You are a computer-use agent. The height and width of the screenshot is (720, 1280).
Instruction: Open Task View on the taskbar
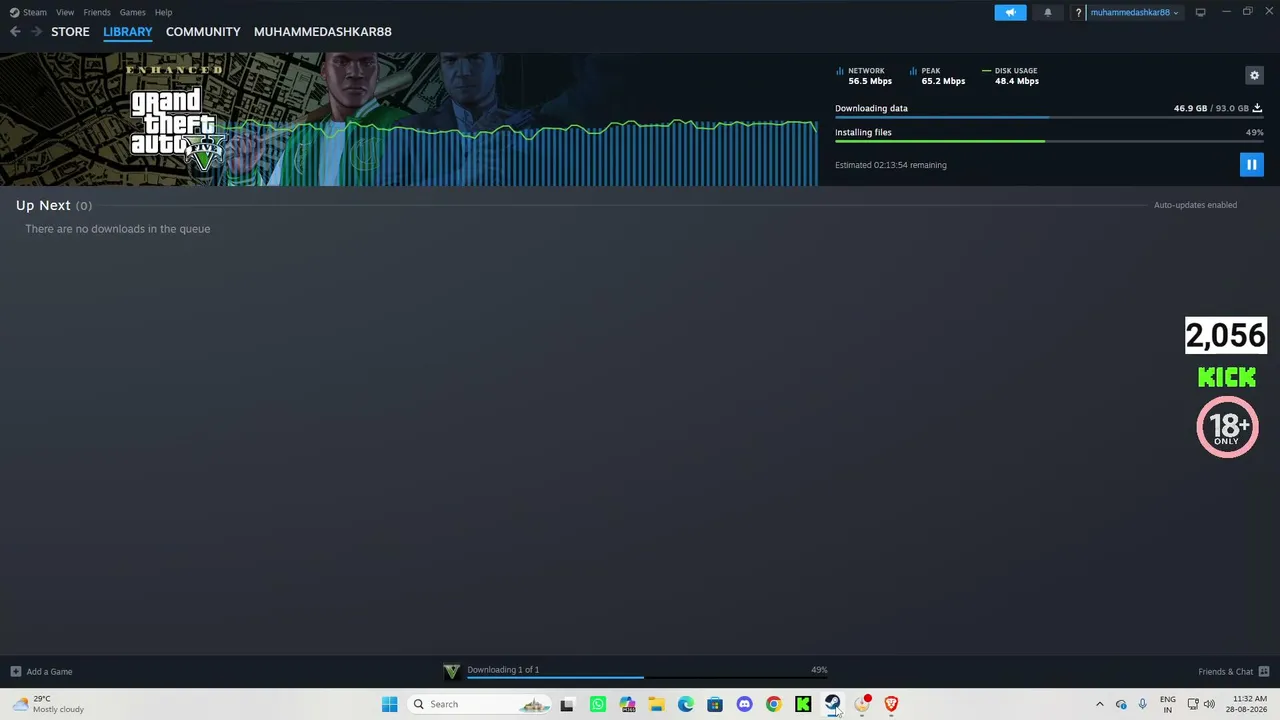click(x=567, y=704)
